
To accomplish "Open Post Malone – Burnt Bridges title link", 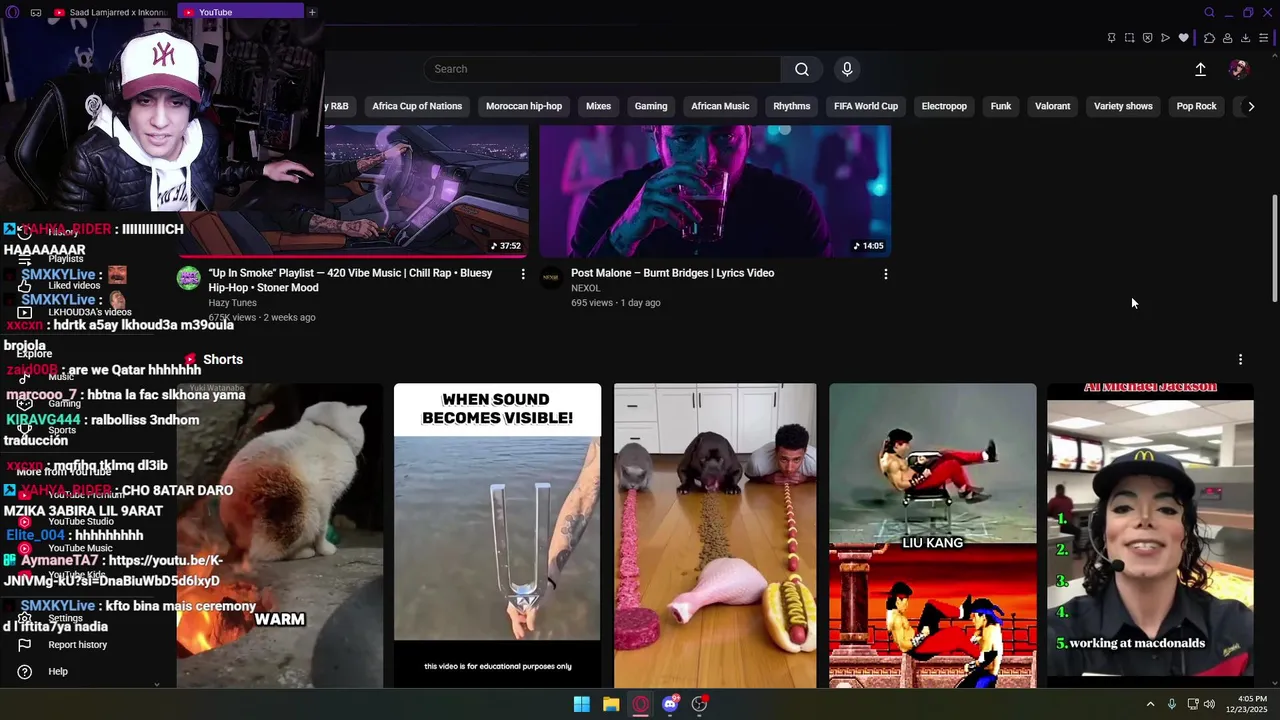I will click(672, 273).
